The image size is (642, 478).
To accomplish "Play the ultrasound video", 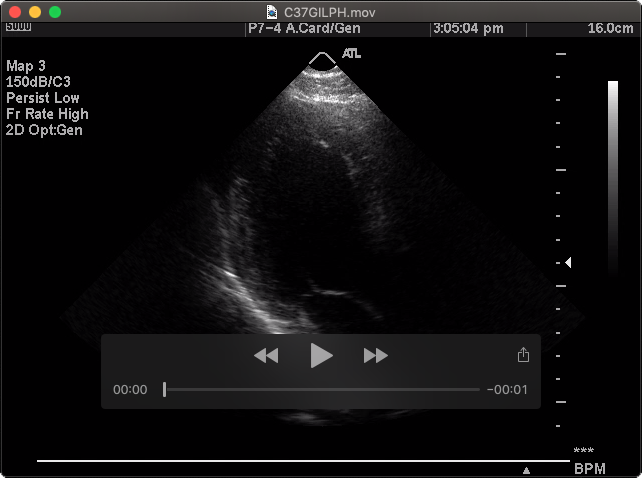I will point(320,355).
